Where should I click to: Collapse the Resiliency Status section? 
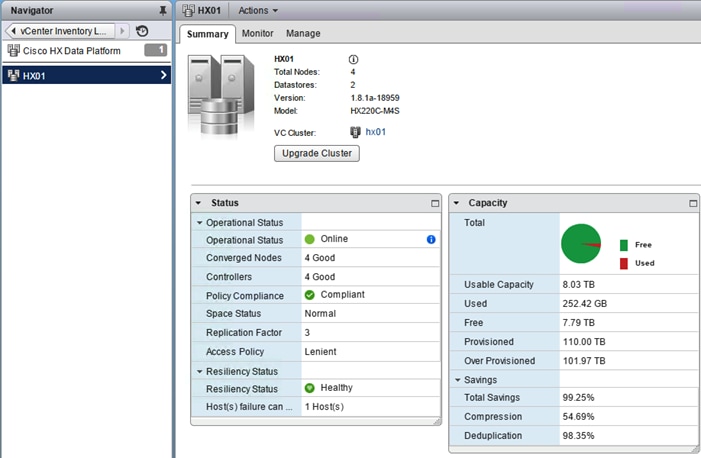click(200, 372)
